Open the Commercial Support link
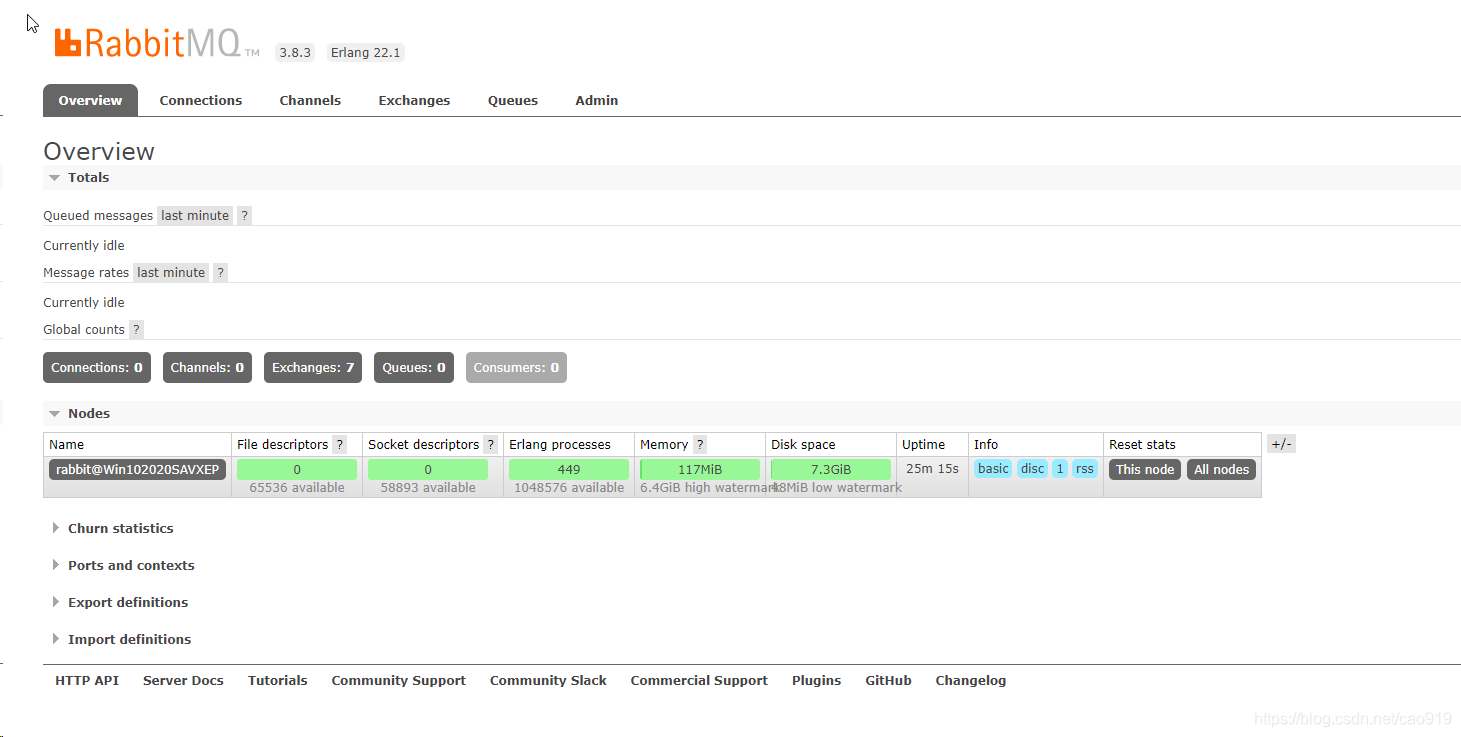Screen dimensions: 1461x737 699,680
